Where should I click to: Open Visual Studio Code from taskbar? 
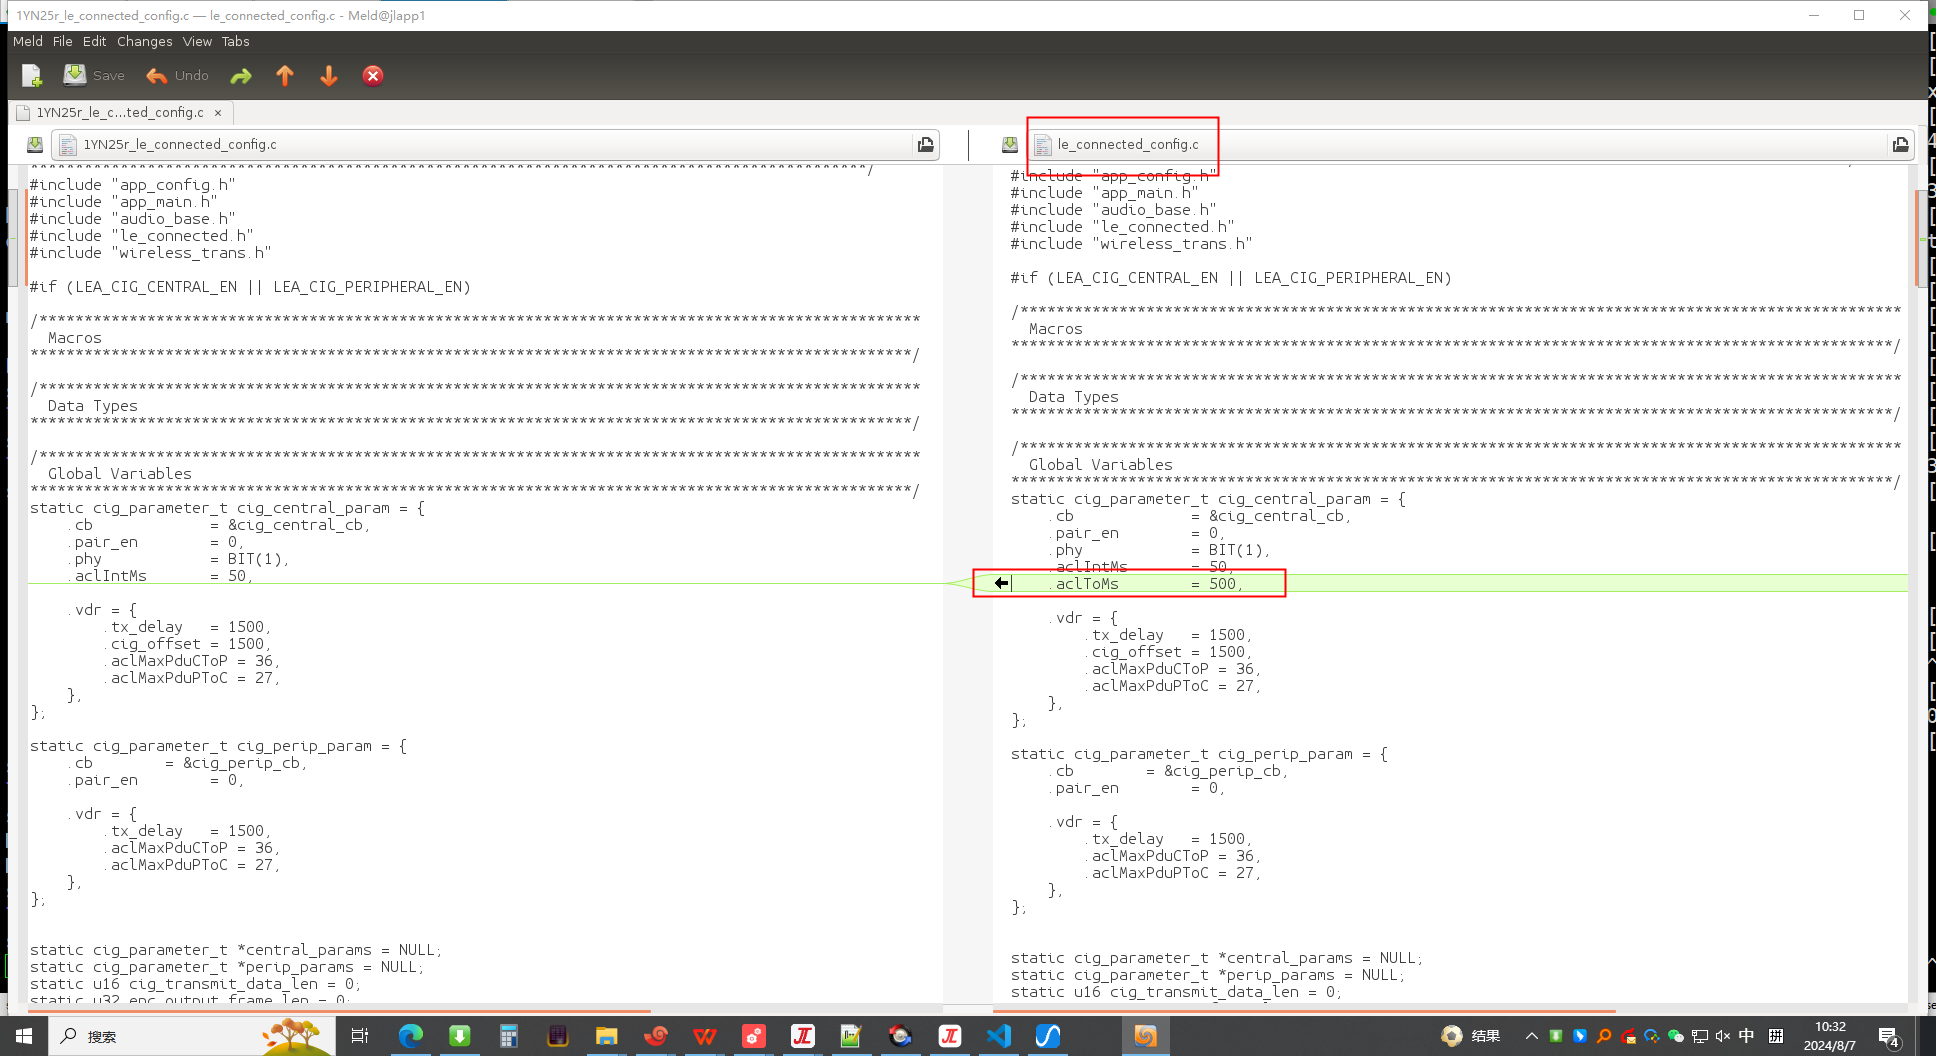pos(998,1036)
